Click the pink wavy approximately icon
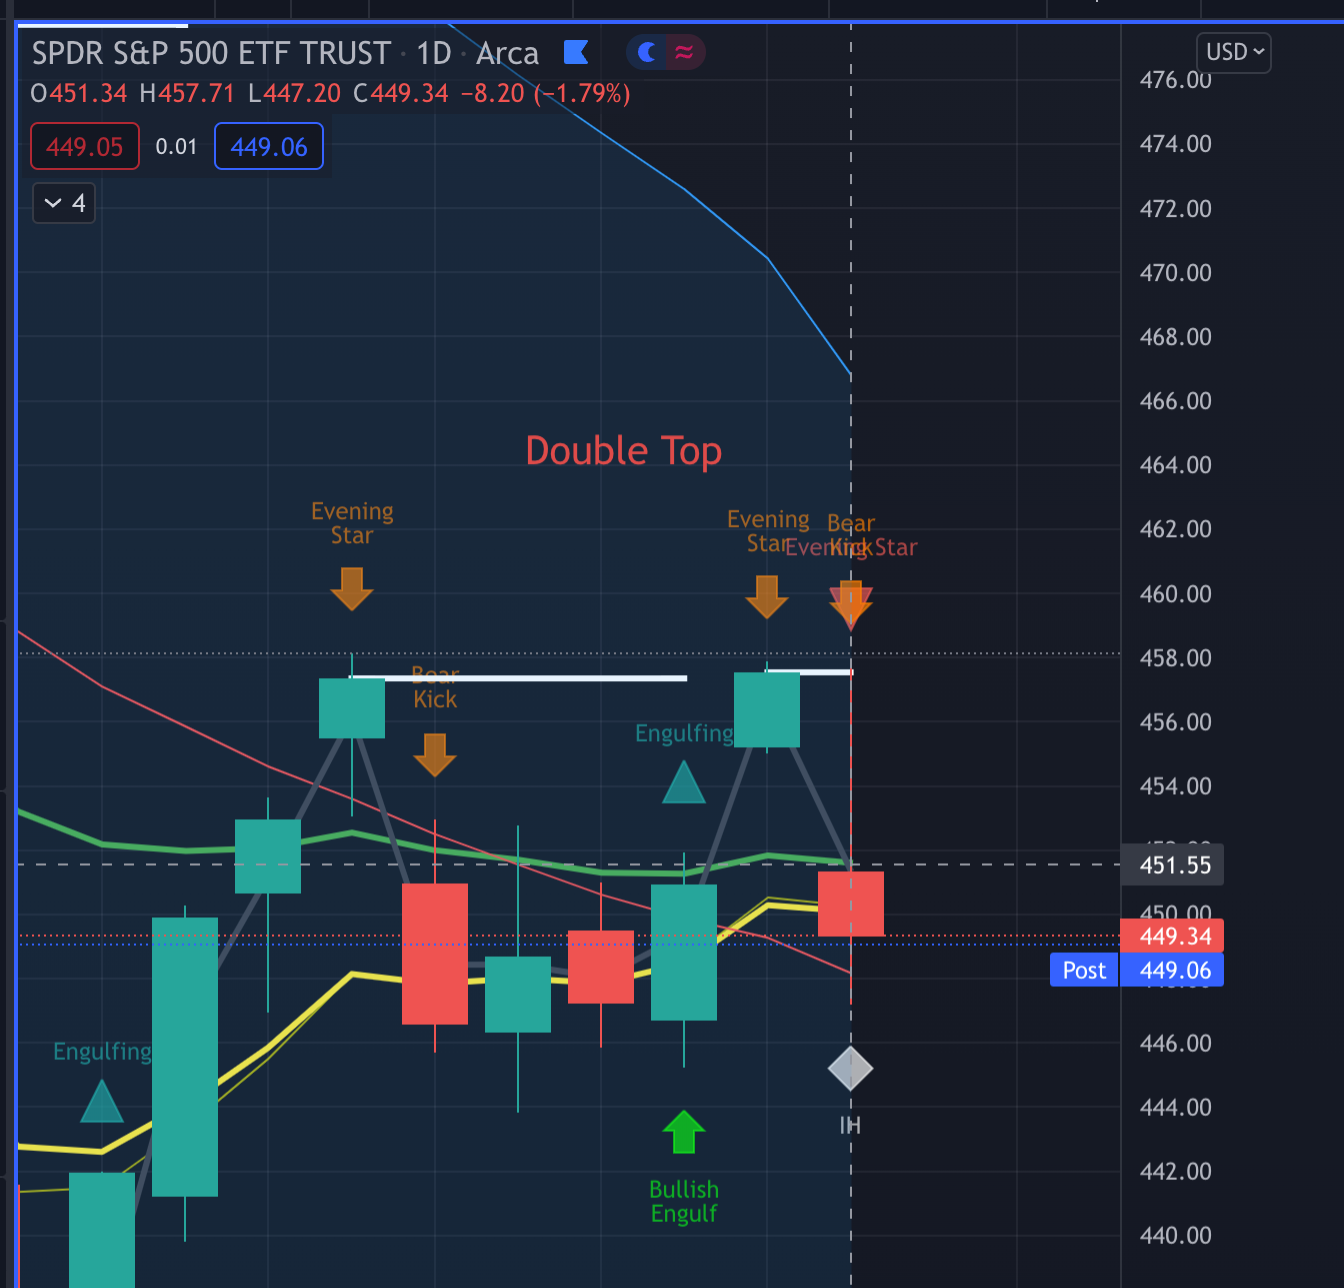The height and width of the screenshot is (1288, 1344). 684,52
